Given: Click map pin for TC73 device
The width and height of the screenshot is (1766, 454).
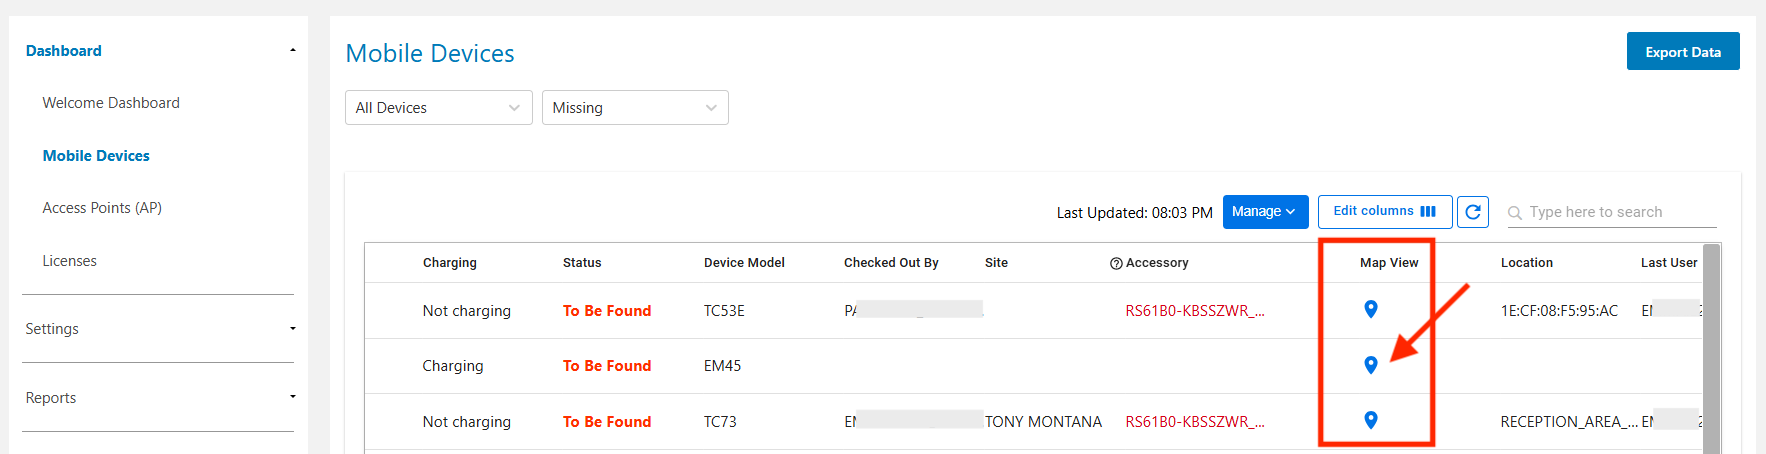Looking at the screenshot, I should (x=1371, y=420).
